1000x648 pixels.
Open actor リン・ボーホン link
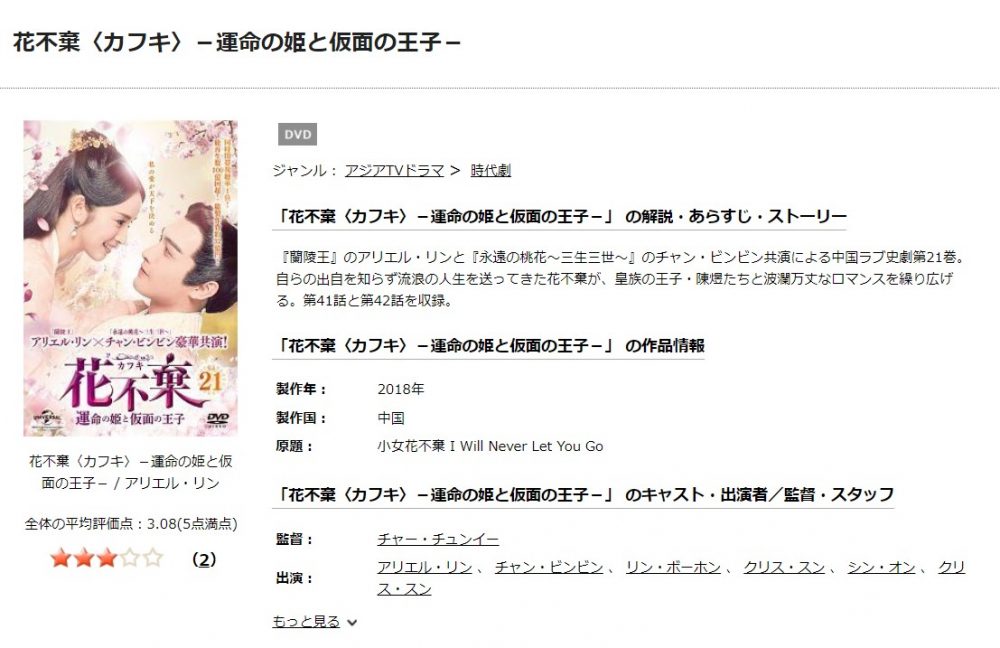pos(673,567)
